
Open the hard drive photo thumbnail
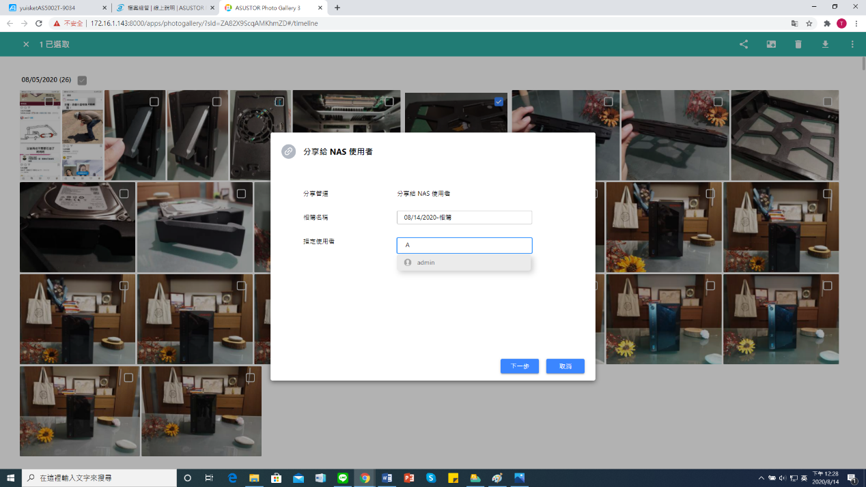77,227
